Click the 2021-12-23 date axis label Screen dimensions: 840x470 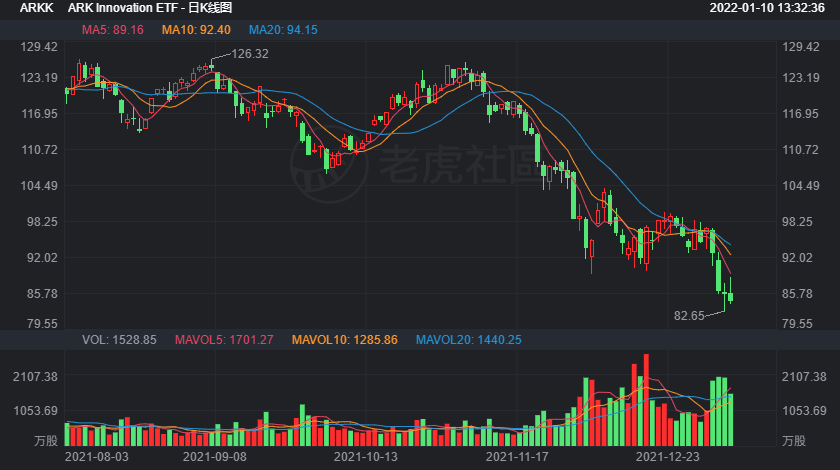pos(668,457)
